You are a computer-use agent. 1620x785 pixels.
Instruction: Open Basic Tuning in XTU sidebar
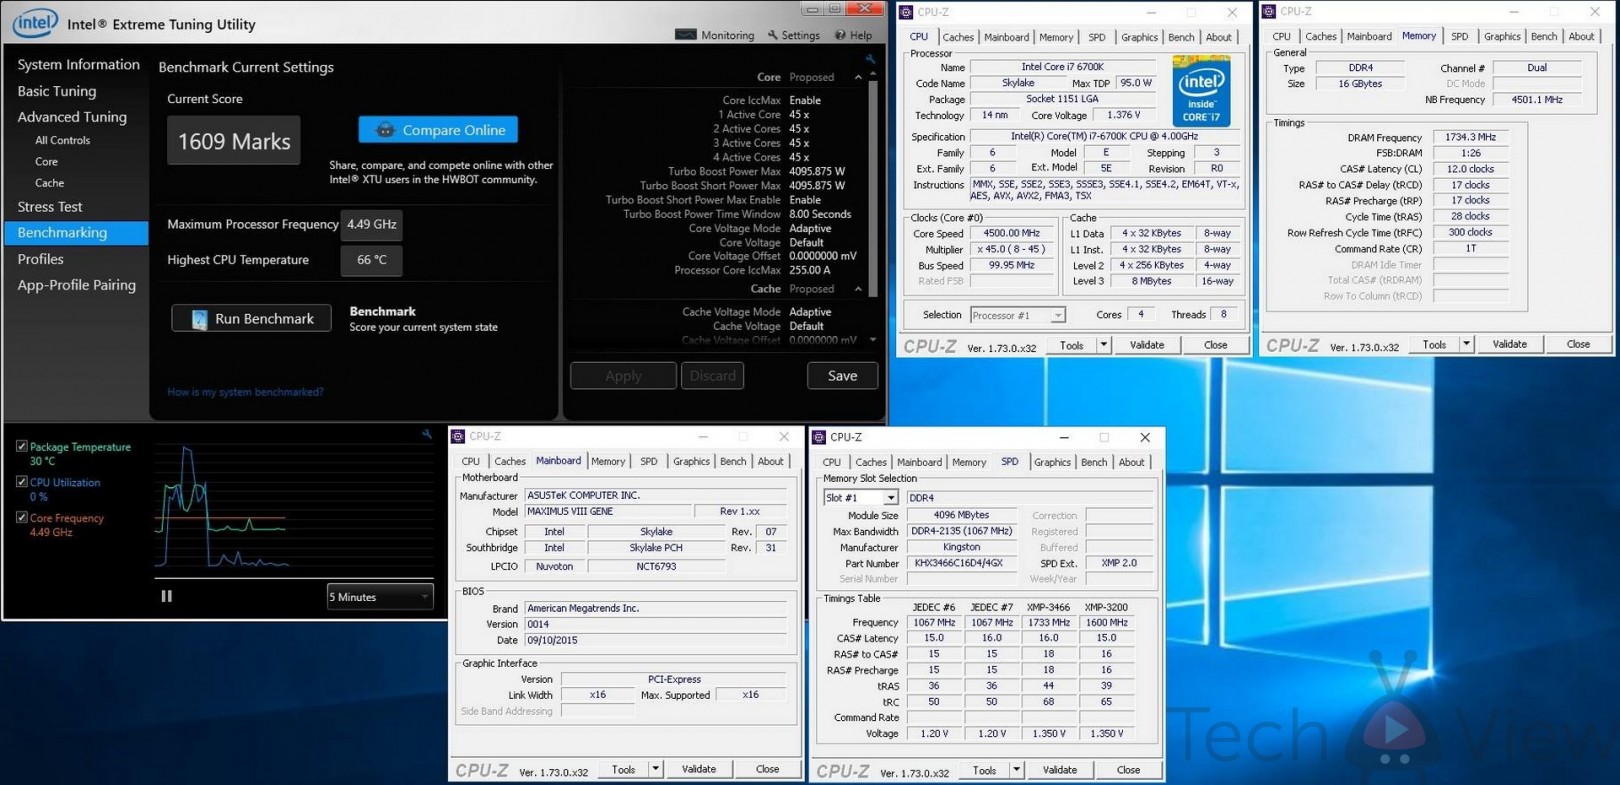pos(57,91)
